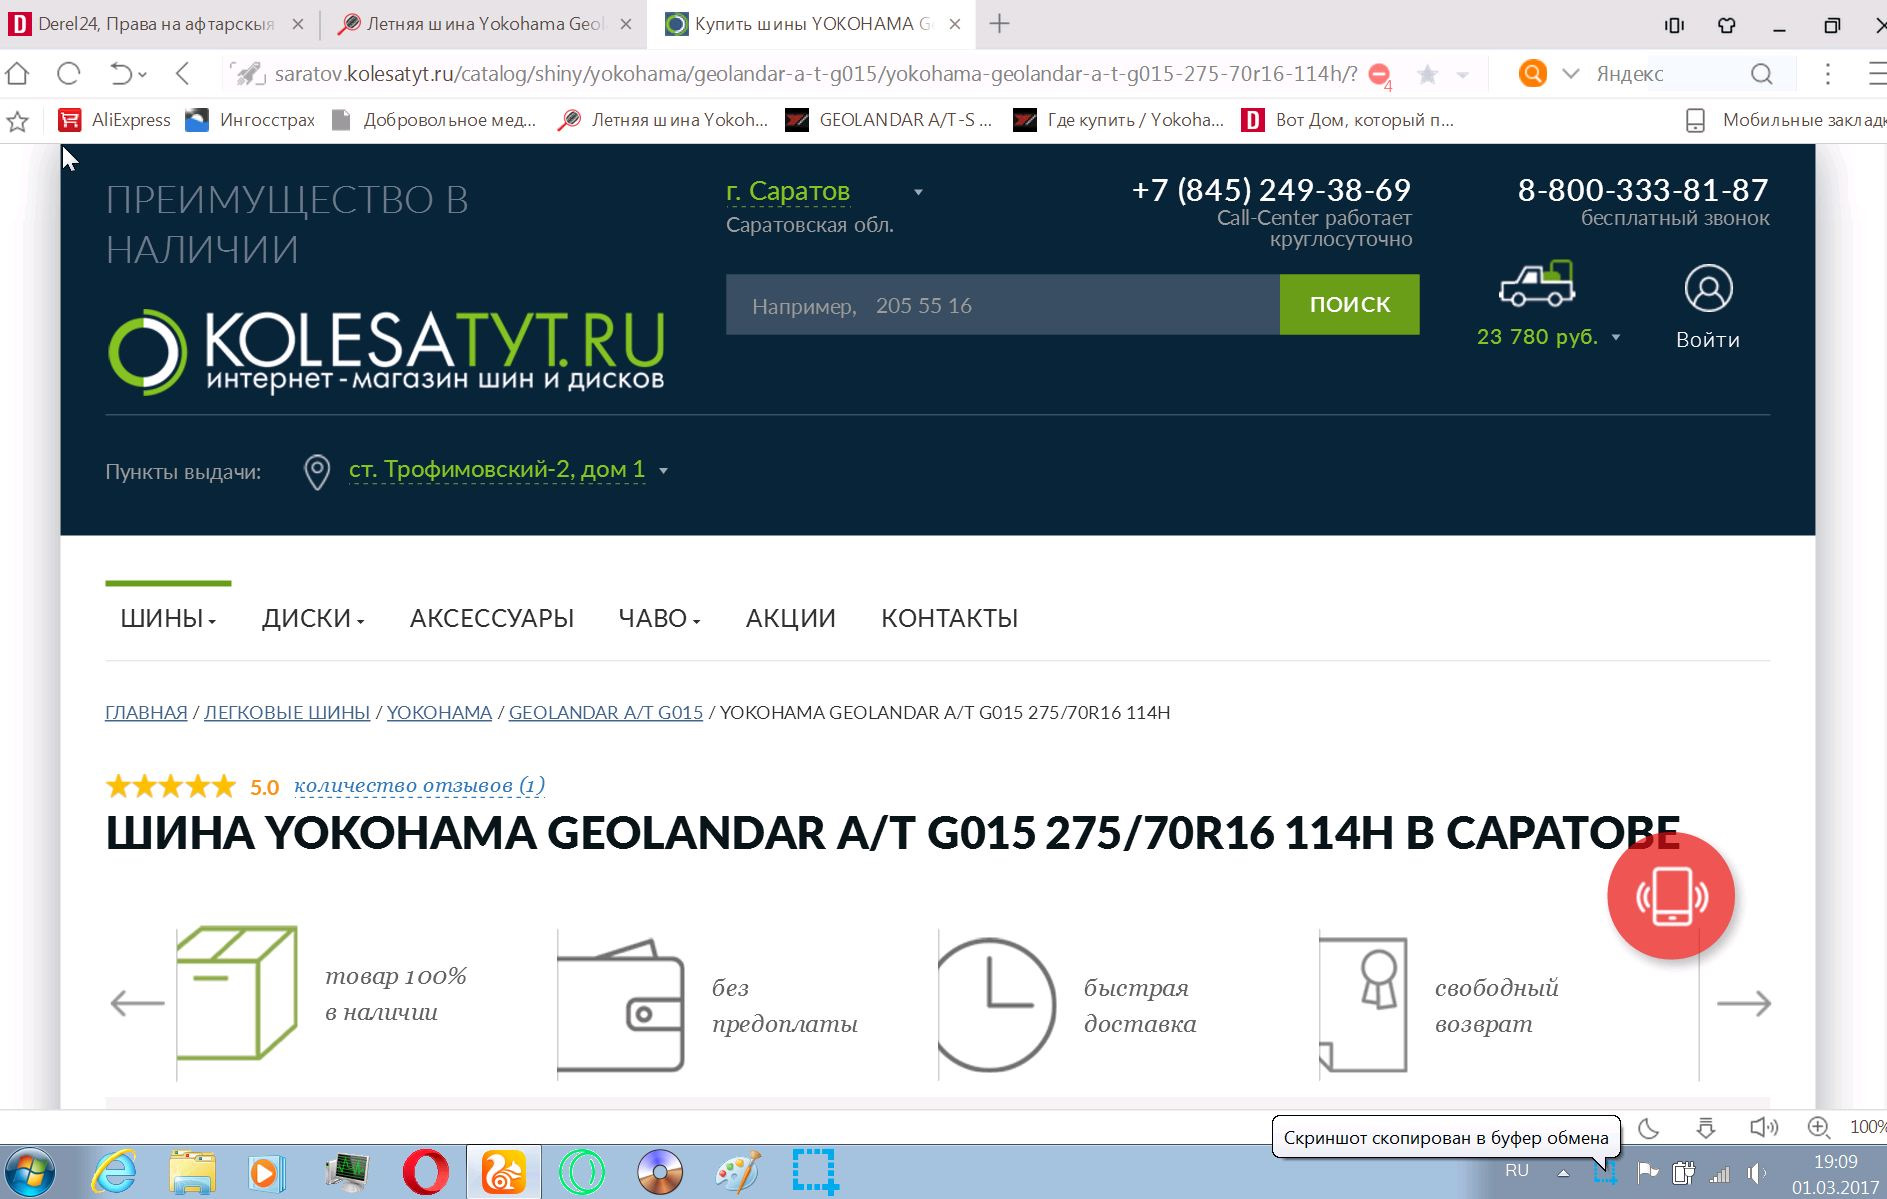
Task: Click zoom icon in browser status bar
Action: click(1819, 1128)
